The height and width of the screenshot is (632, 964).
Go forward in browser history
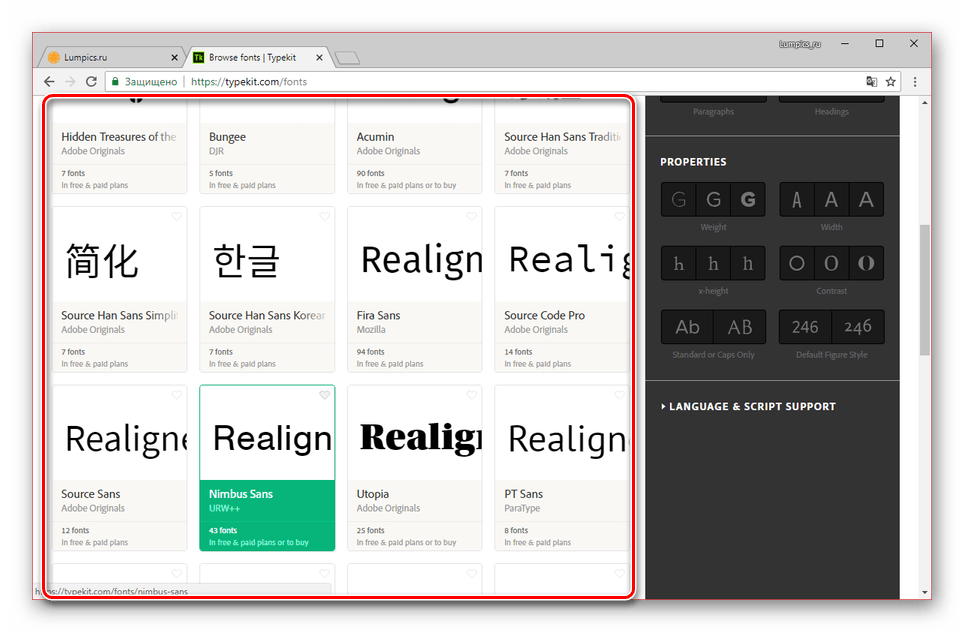(x=70, y=81)
